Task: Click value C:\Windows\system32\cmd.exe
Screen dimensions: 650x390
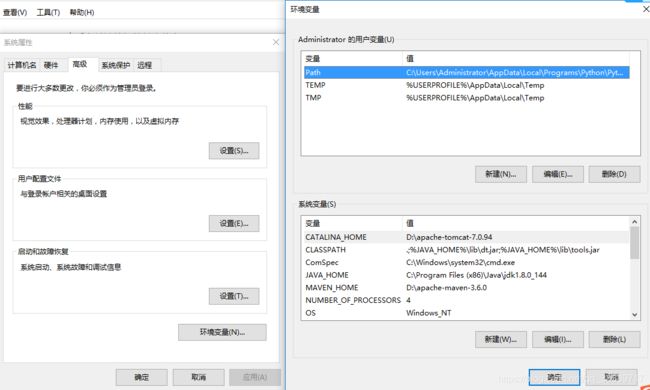Action: (x=461, y=262)
